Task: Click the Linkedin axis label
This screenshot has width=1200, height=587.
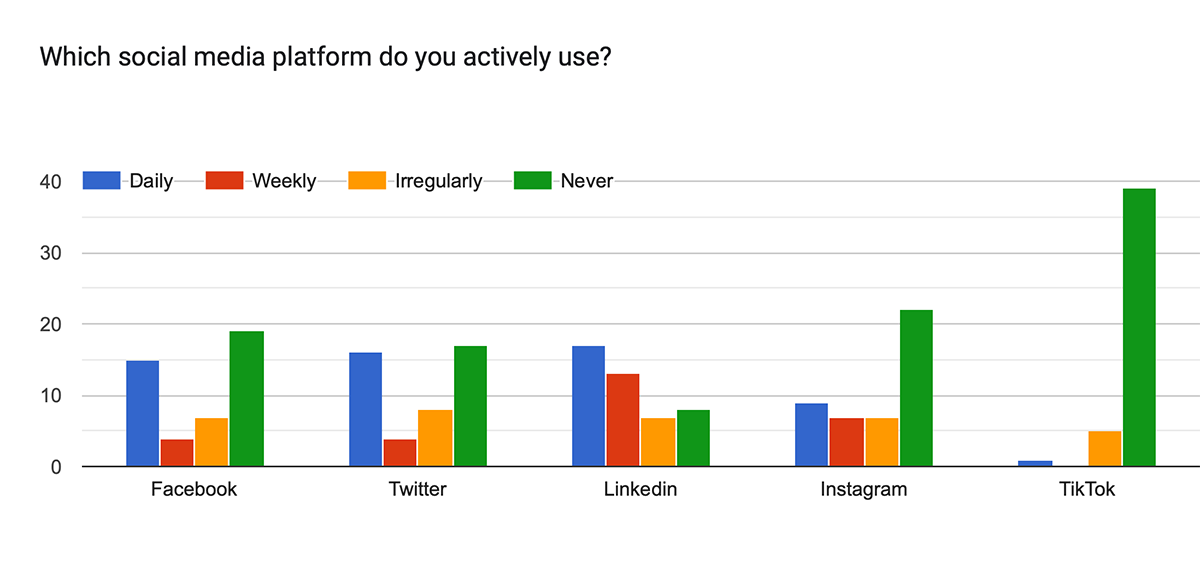Action: click(x=641, y=490)
